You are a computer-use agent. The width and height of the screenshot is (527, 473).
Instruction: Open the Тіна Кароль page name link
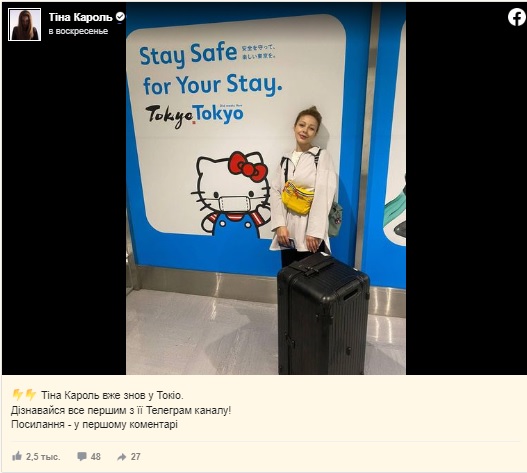coord(80,17)
